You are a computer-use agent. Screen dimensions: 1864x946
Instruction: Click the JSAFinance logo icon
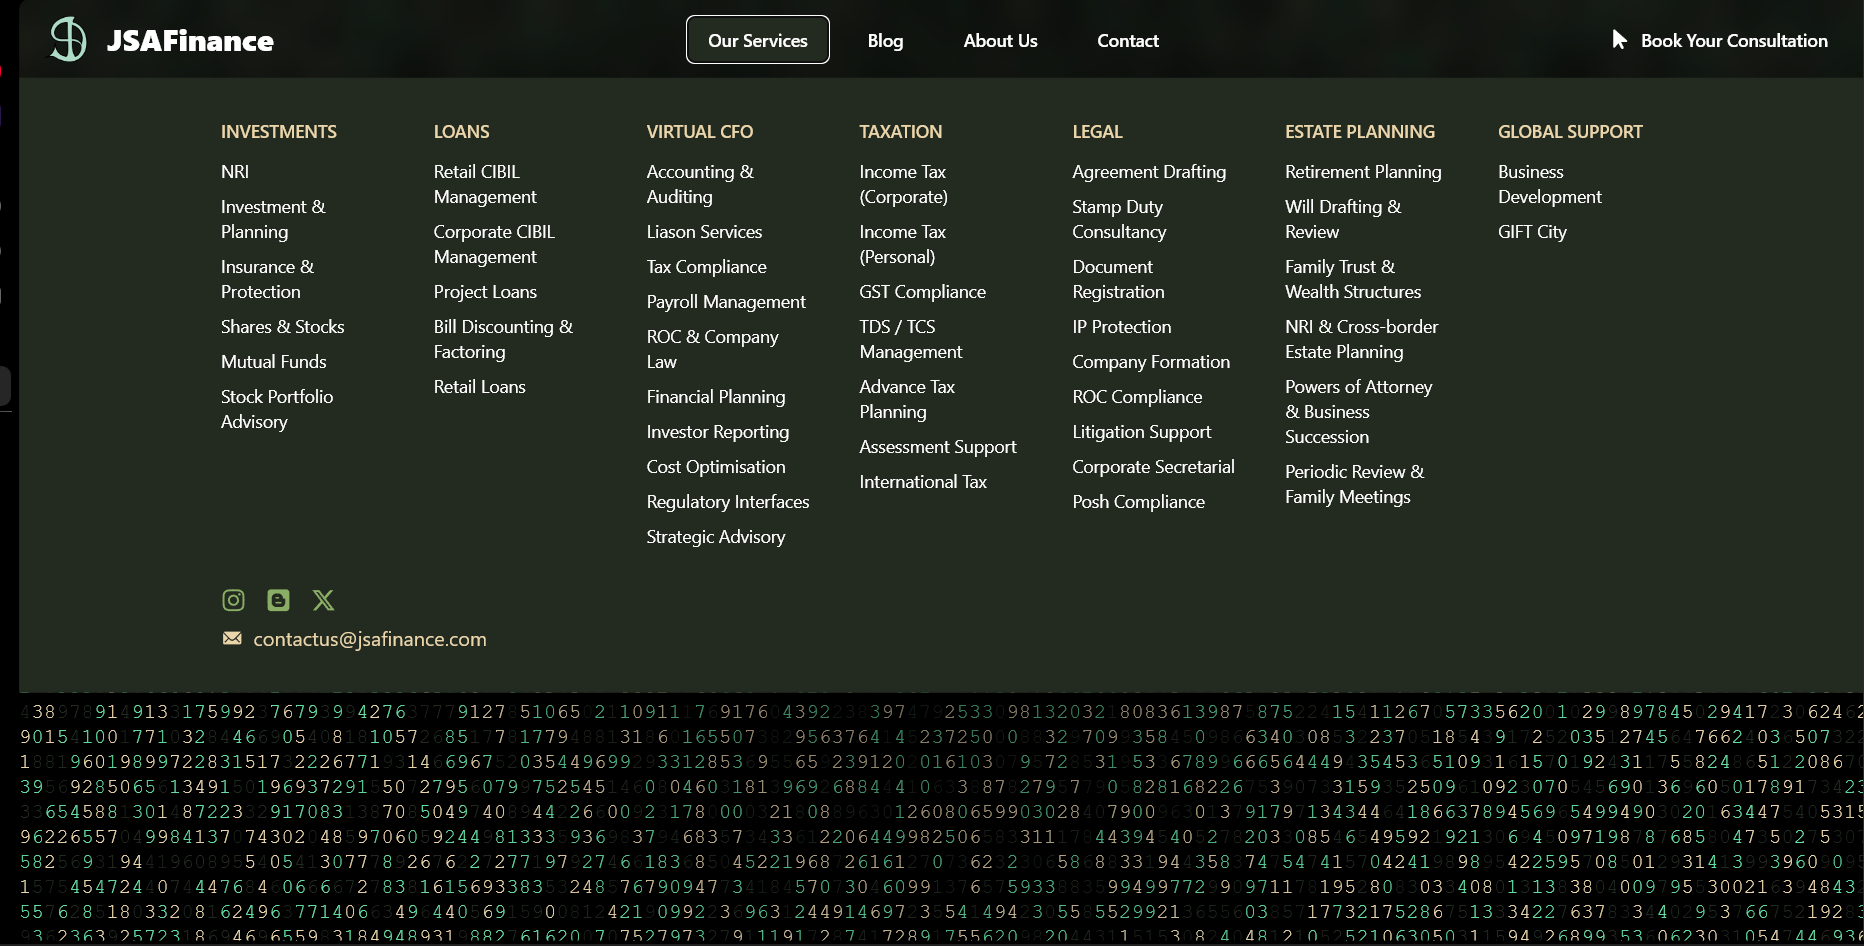coord(68,40)
